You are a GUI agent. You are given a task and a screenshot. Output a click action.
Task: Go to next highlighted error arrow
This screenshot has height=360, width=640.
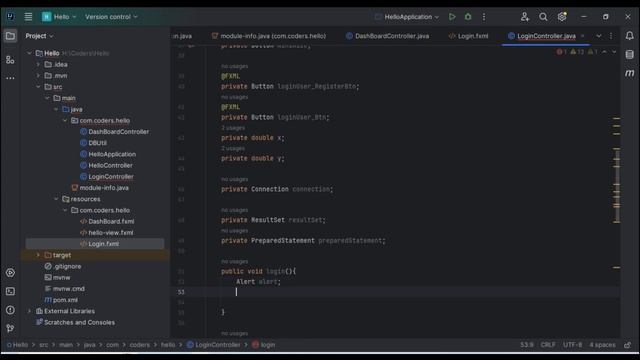click(614, 52)
